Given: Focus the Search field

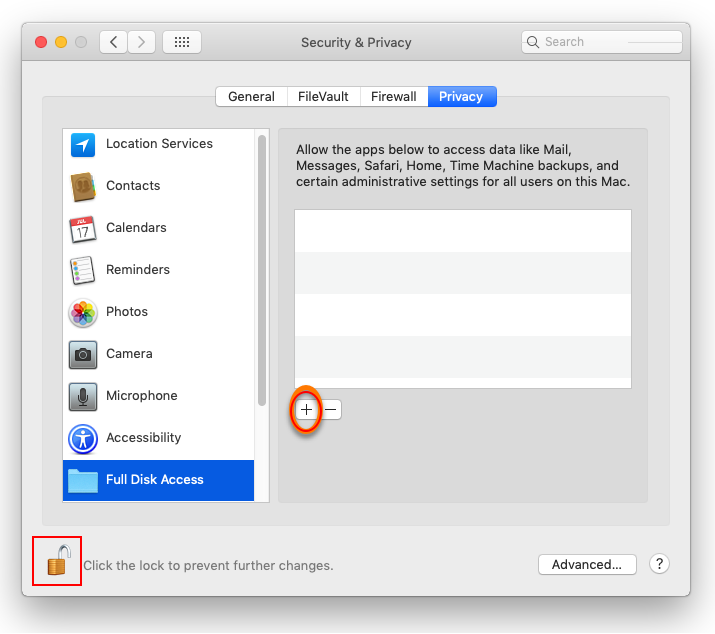Looking at the screenshot, I should [601, 42].
